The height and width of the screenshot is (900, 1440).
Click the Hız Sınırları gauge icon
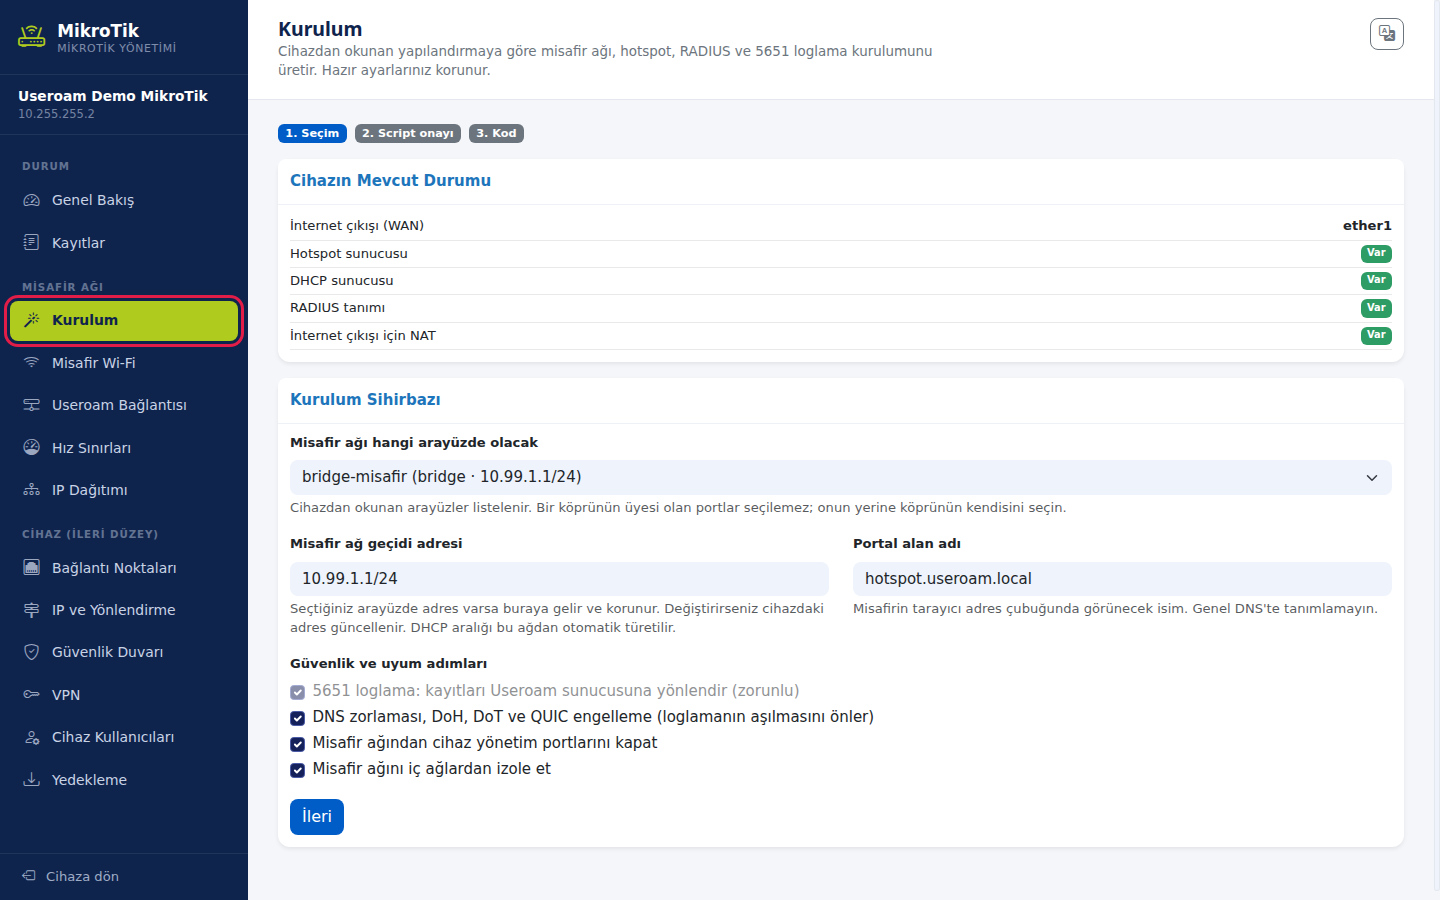pos(32,448)
